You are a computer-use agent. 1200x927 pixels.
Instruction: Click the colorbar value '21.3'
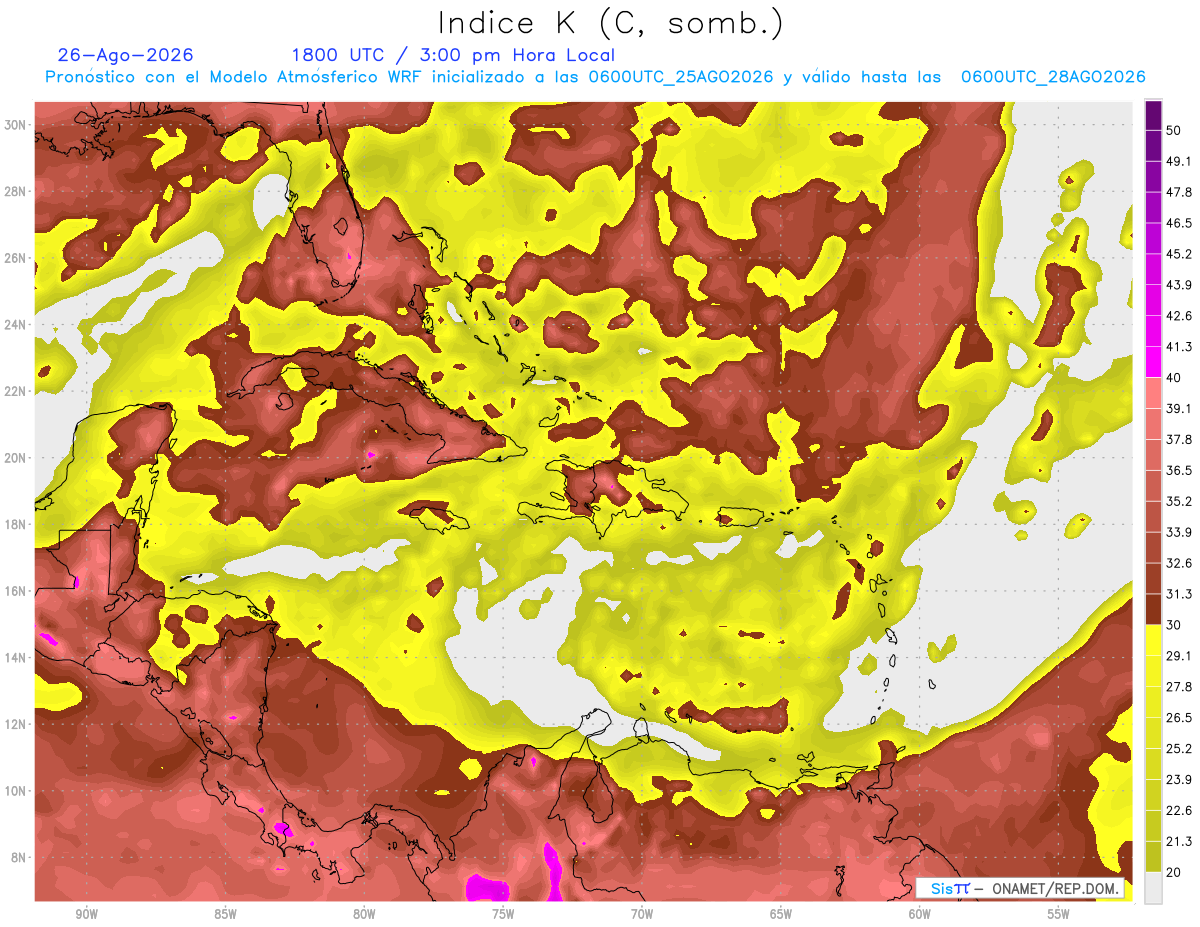tap(1179, 842)
